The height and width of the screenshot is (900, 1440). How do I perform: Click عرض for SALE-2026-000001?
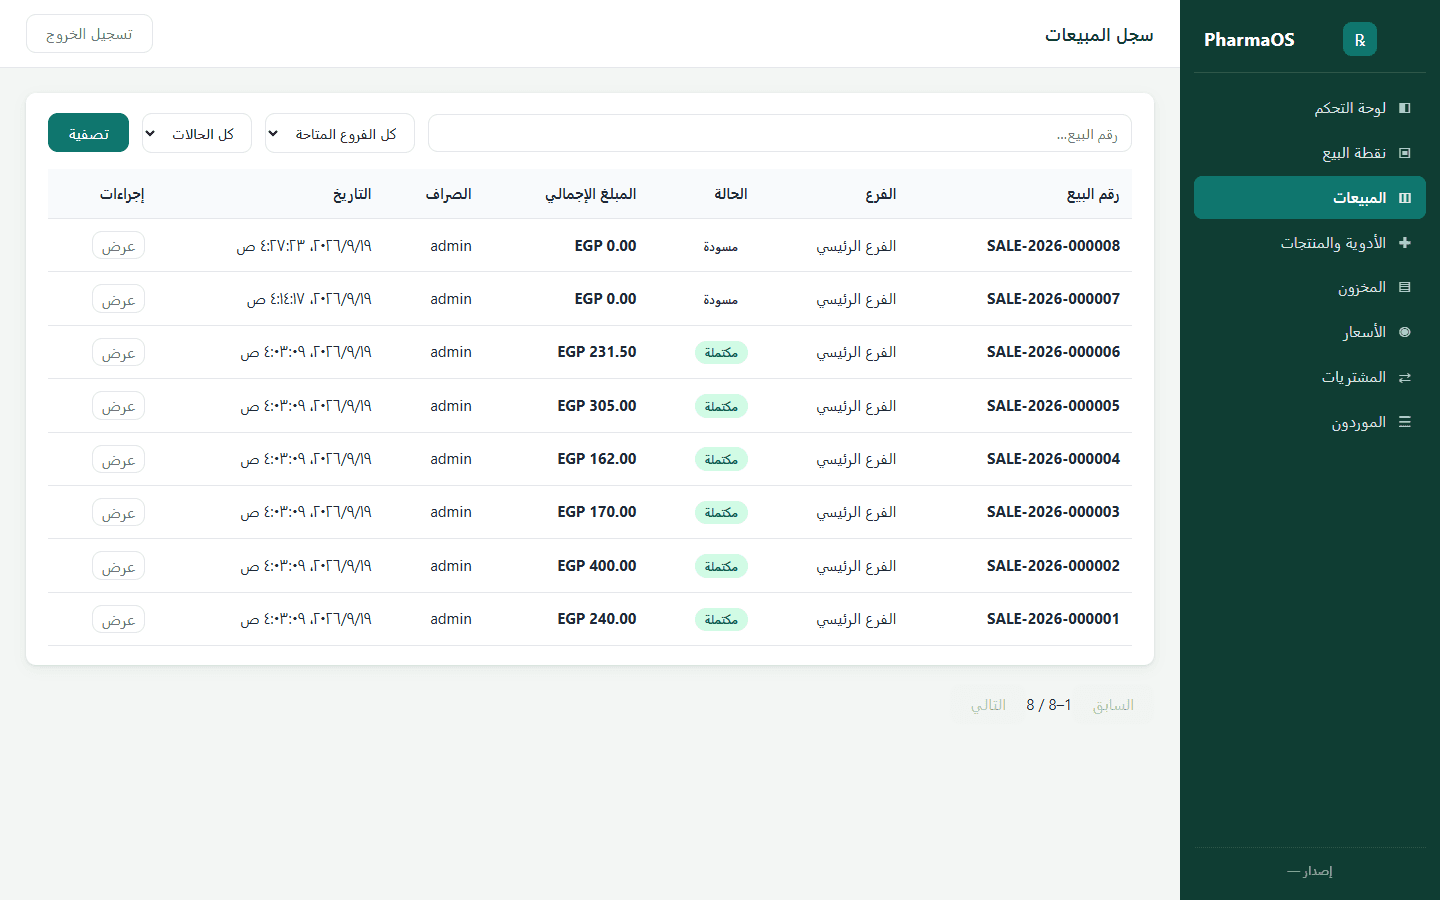[118, 619]
